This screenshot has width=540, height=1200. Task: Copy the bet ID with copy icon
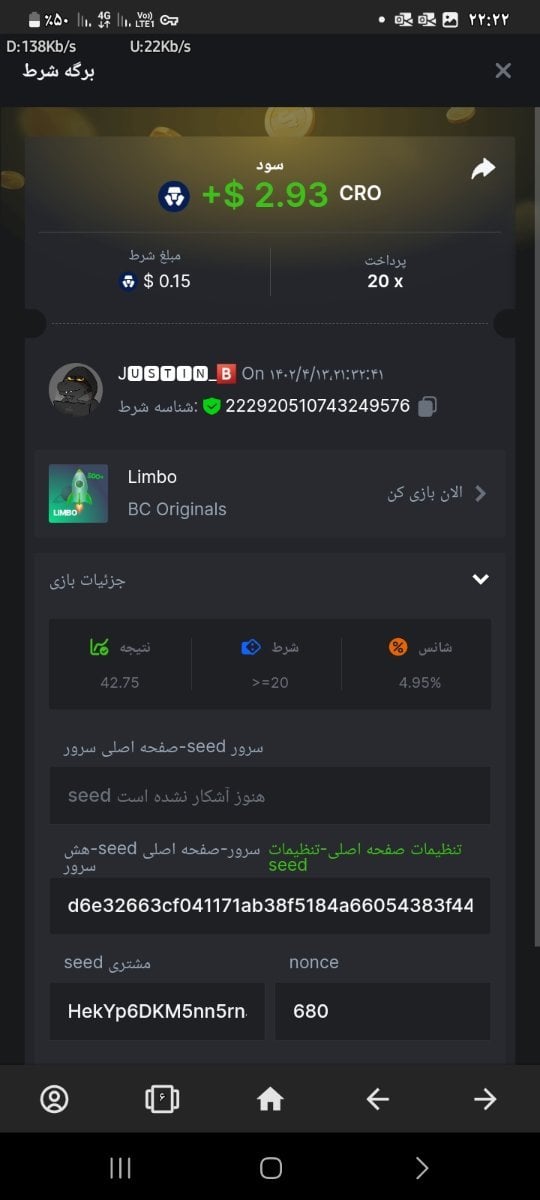tap(427, 406)
